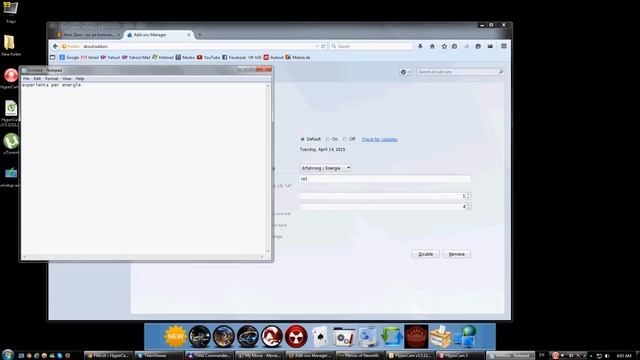The height and width of the screenshot is (360, 640).
Task: Open the Windows Start menu
Action: click(x=8, y=355)
